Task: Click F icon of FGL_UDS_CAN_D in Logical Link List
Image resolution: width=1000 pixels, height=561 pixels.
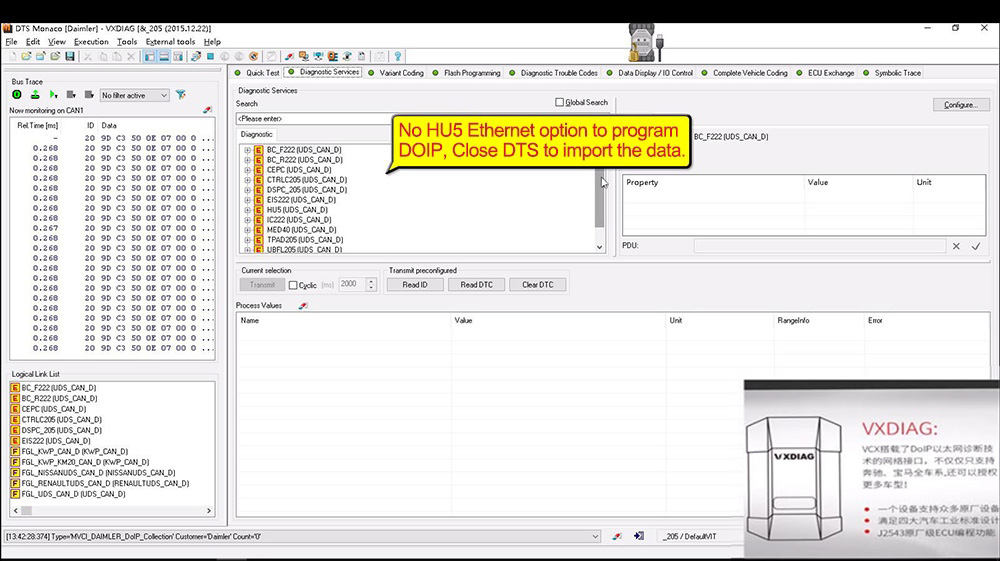Action: point(15,494)
